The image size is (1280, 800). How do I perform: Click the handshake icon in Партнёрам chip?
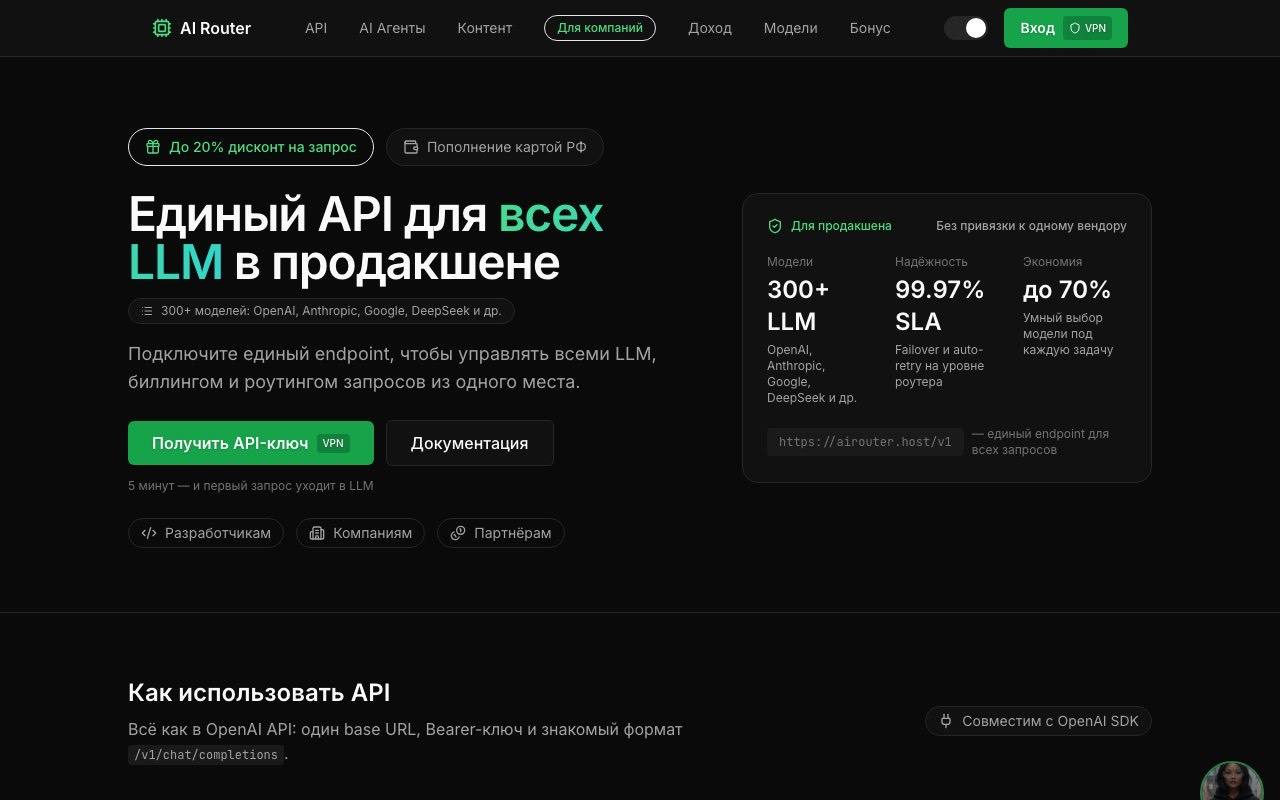458,533
